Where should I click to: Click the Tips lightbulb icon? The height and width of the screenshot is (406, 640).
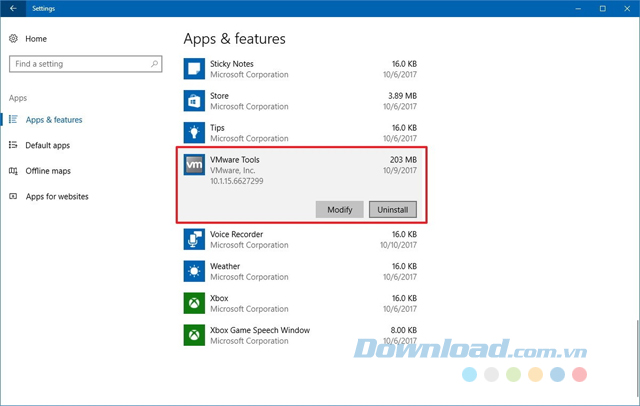[194, 133]
